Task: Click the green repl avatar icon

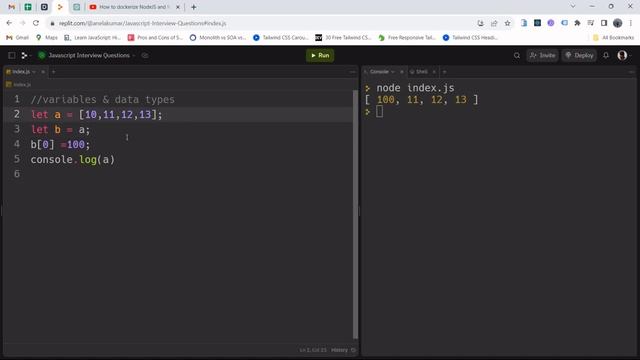Action: 42,55
